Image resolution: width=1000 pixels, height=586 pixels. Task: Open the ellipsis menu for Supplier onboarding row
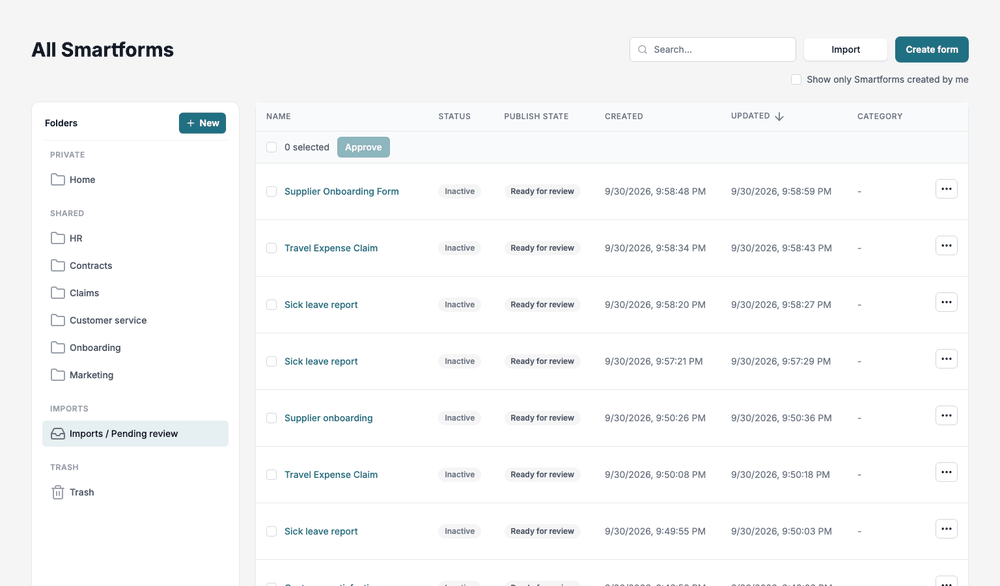click(x=946, y=416)
